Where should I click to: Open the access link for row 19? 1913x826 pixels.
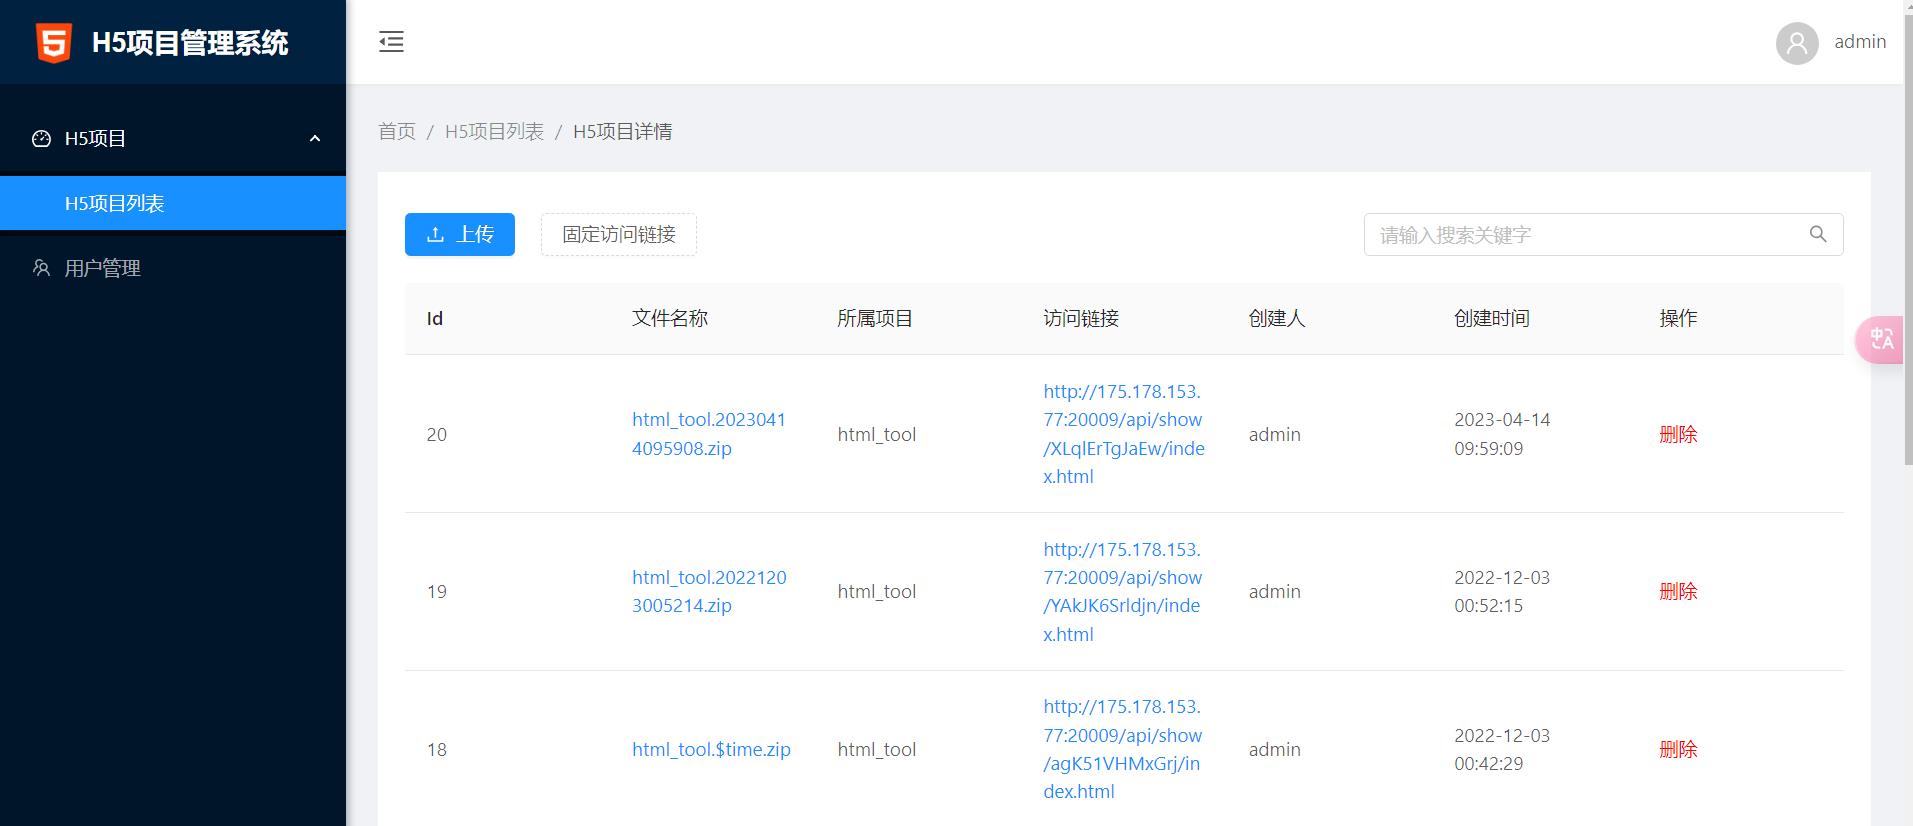[1122, 591]
